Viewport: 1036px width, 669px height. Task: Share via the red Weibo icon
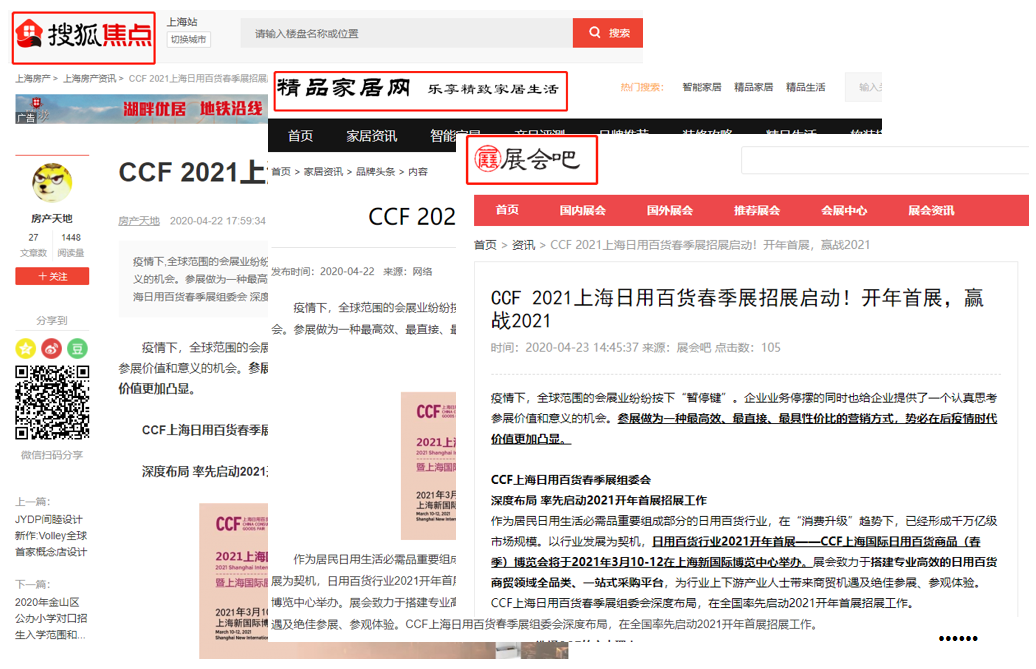click(x=52, y=349)
